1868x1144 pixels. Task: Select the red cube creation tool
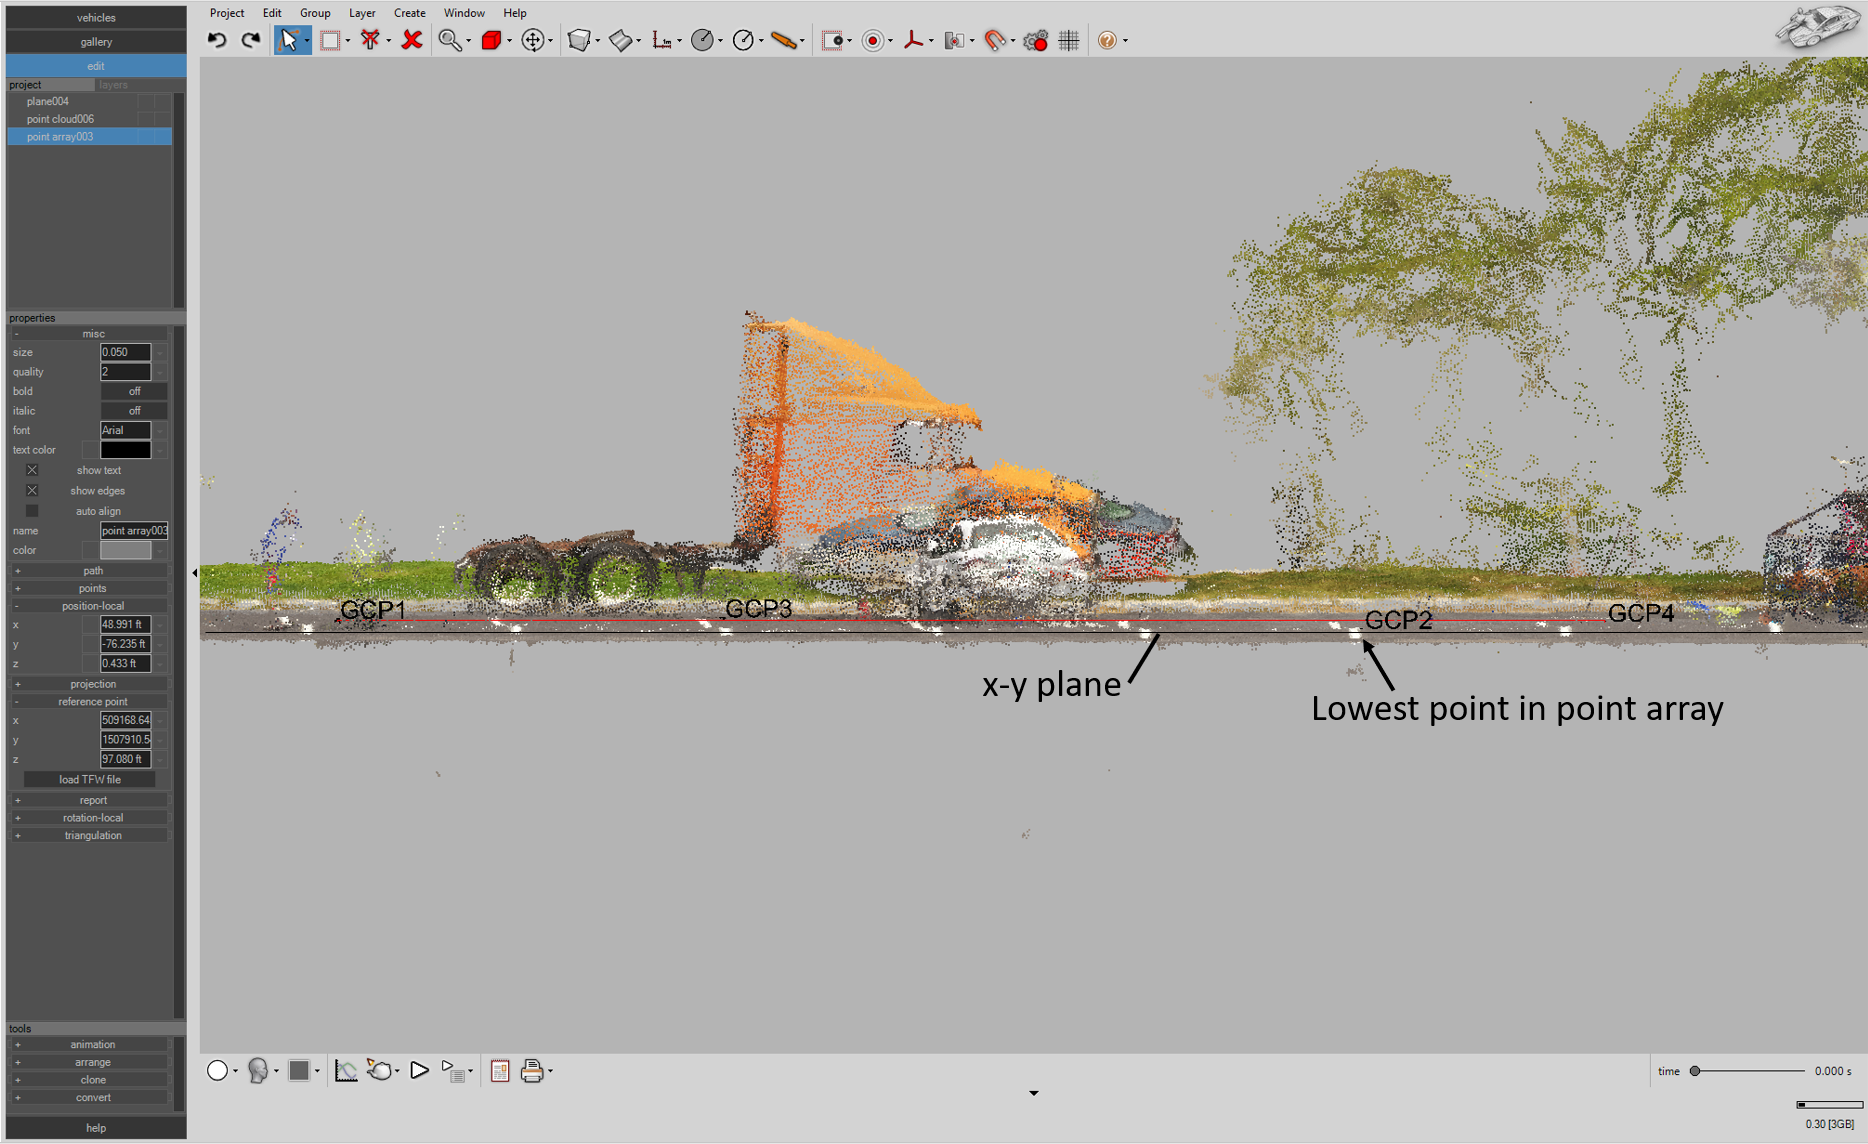tap(491, 40)
